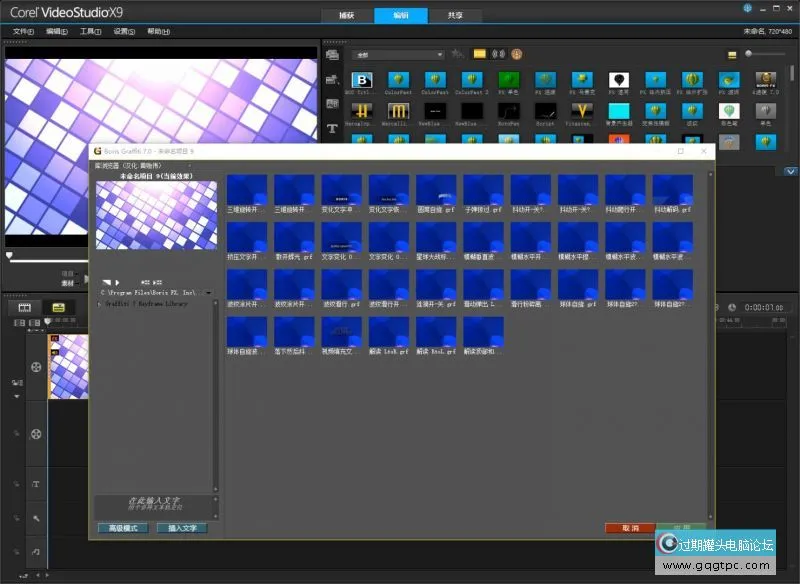The width and height of the screenshot is (800, 584).
Task: Click the video track icon in timeline
Action: (x=36, y=365)
